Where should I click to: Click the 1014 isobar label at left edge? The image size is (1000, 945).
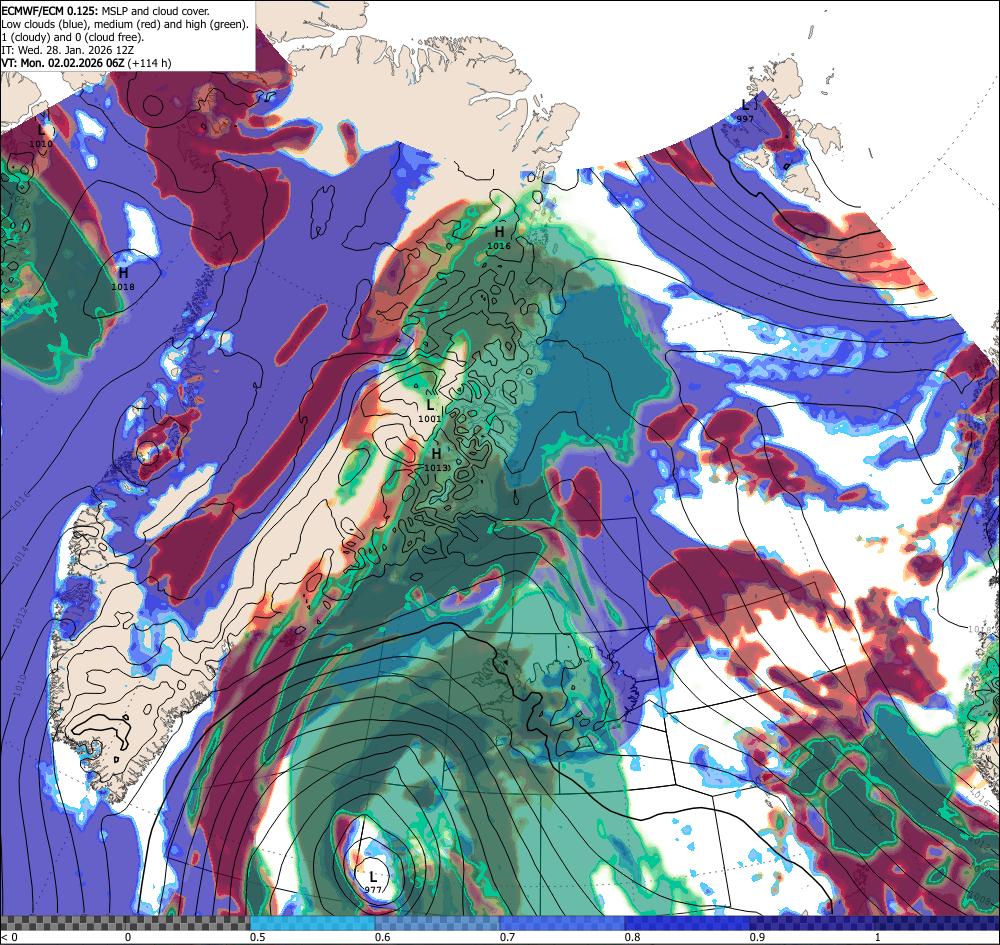22,555
